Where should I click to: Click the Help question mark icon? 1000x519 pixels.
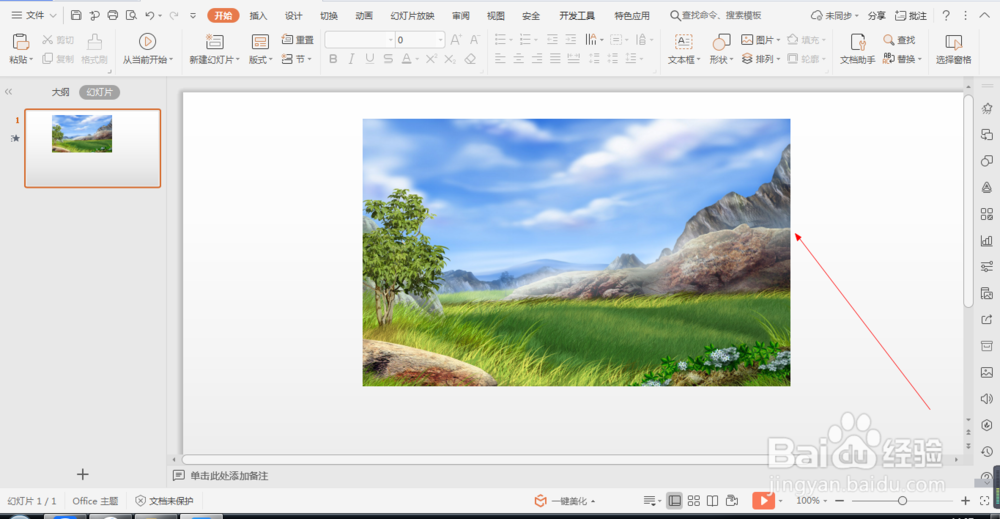pos(946,15)
